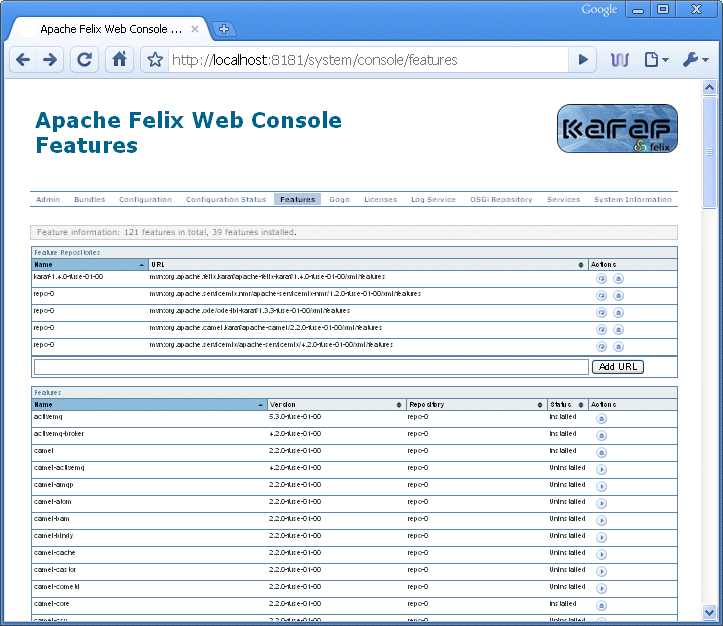
Task: Select the camel-cometd feature name
Action: click(x=57, y=587)
